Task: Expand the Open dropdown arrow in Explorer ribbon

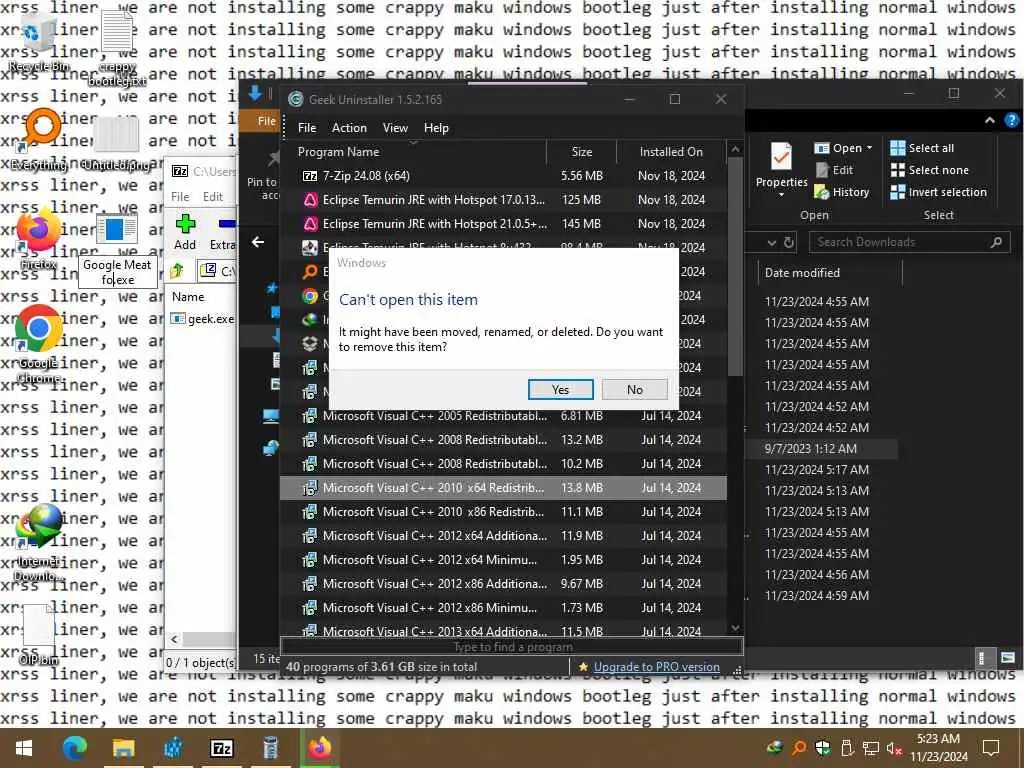Action: point(869,148)
